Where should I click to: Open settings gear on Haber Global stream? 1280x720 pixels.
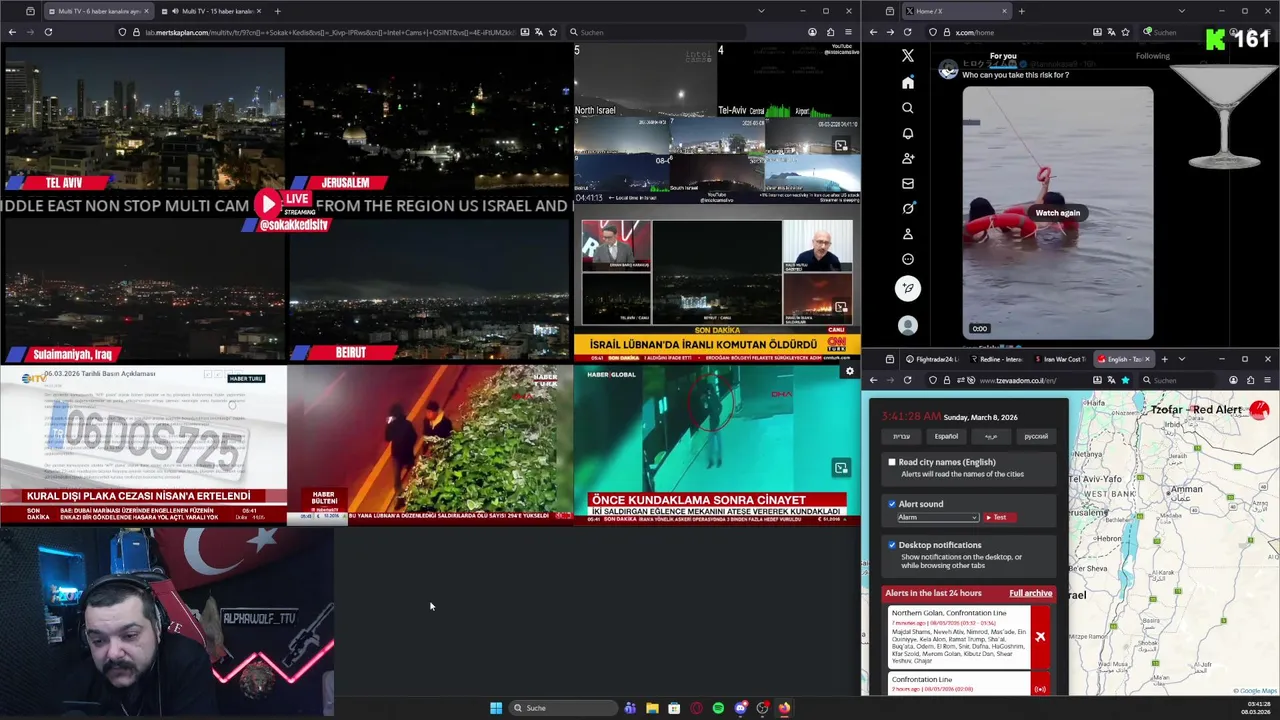pos(850,371)
